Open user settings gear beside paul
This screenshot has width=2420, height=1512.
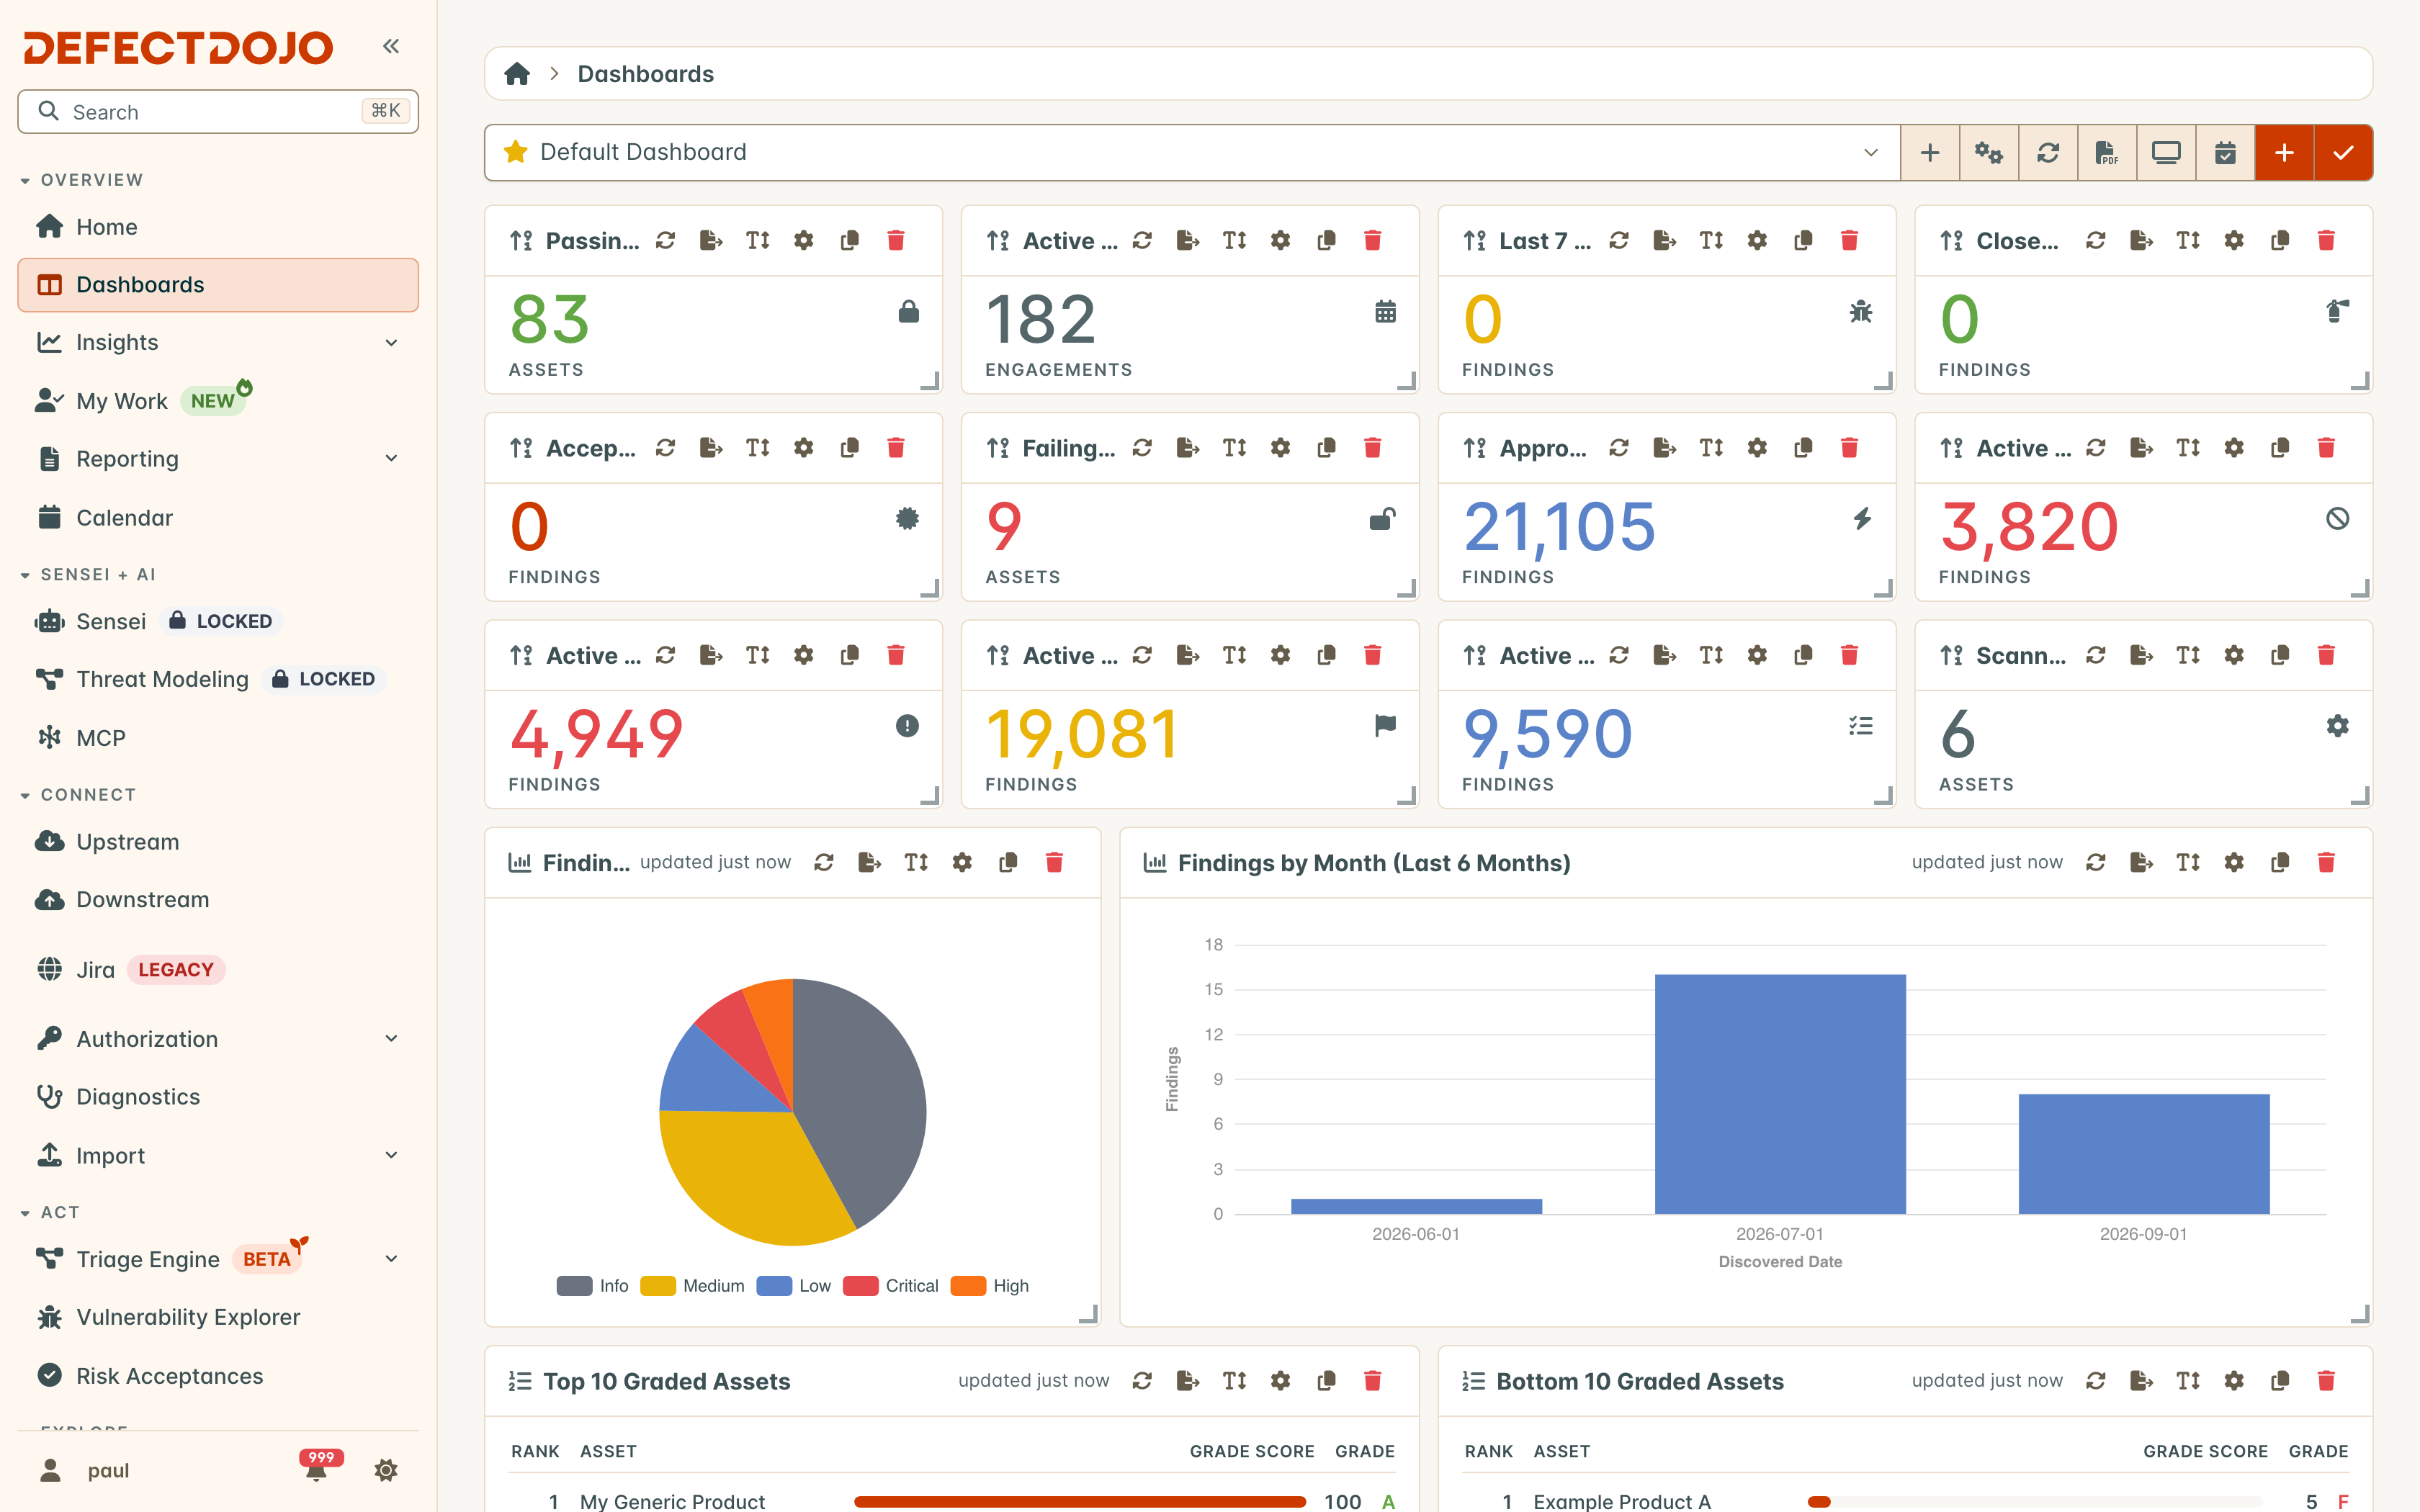pos(386,1470)
